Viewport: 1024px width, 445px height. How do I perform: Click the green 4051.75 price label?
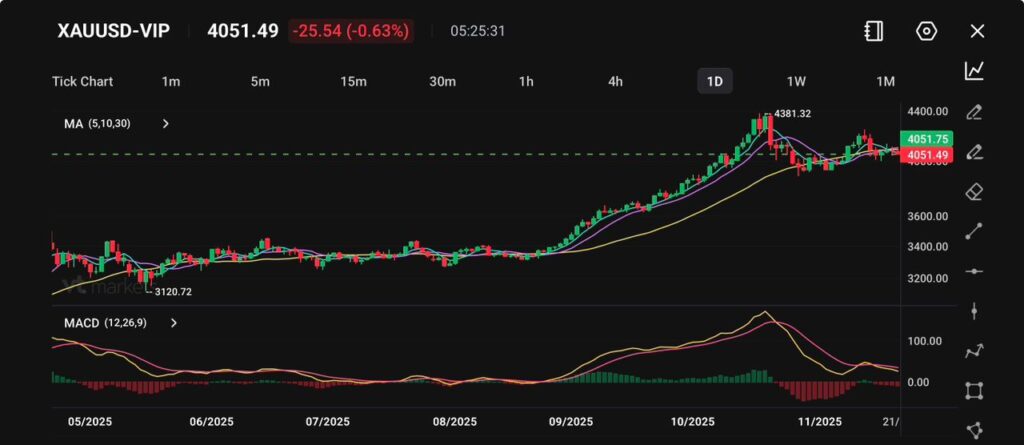tap(926, 139)
